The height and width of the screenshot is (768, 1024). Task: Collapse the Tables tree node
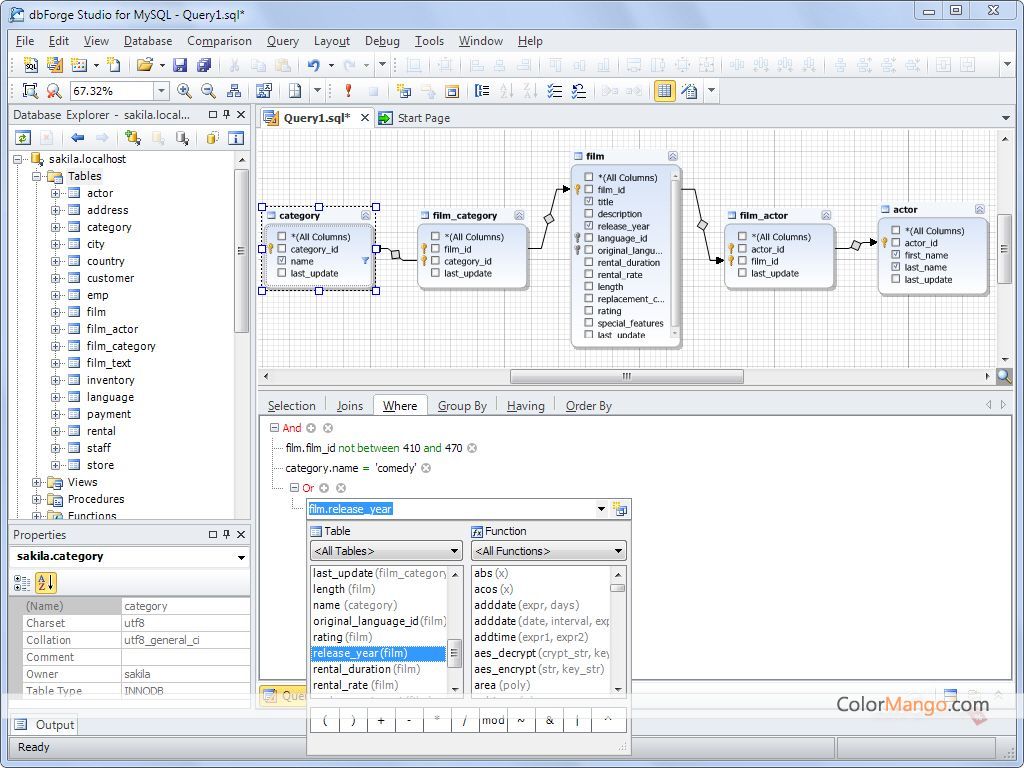click(37, 176)
